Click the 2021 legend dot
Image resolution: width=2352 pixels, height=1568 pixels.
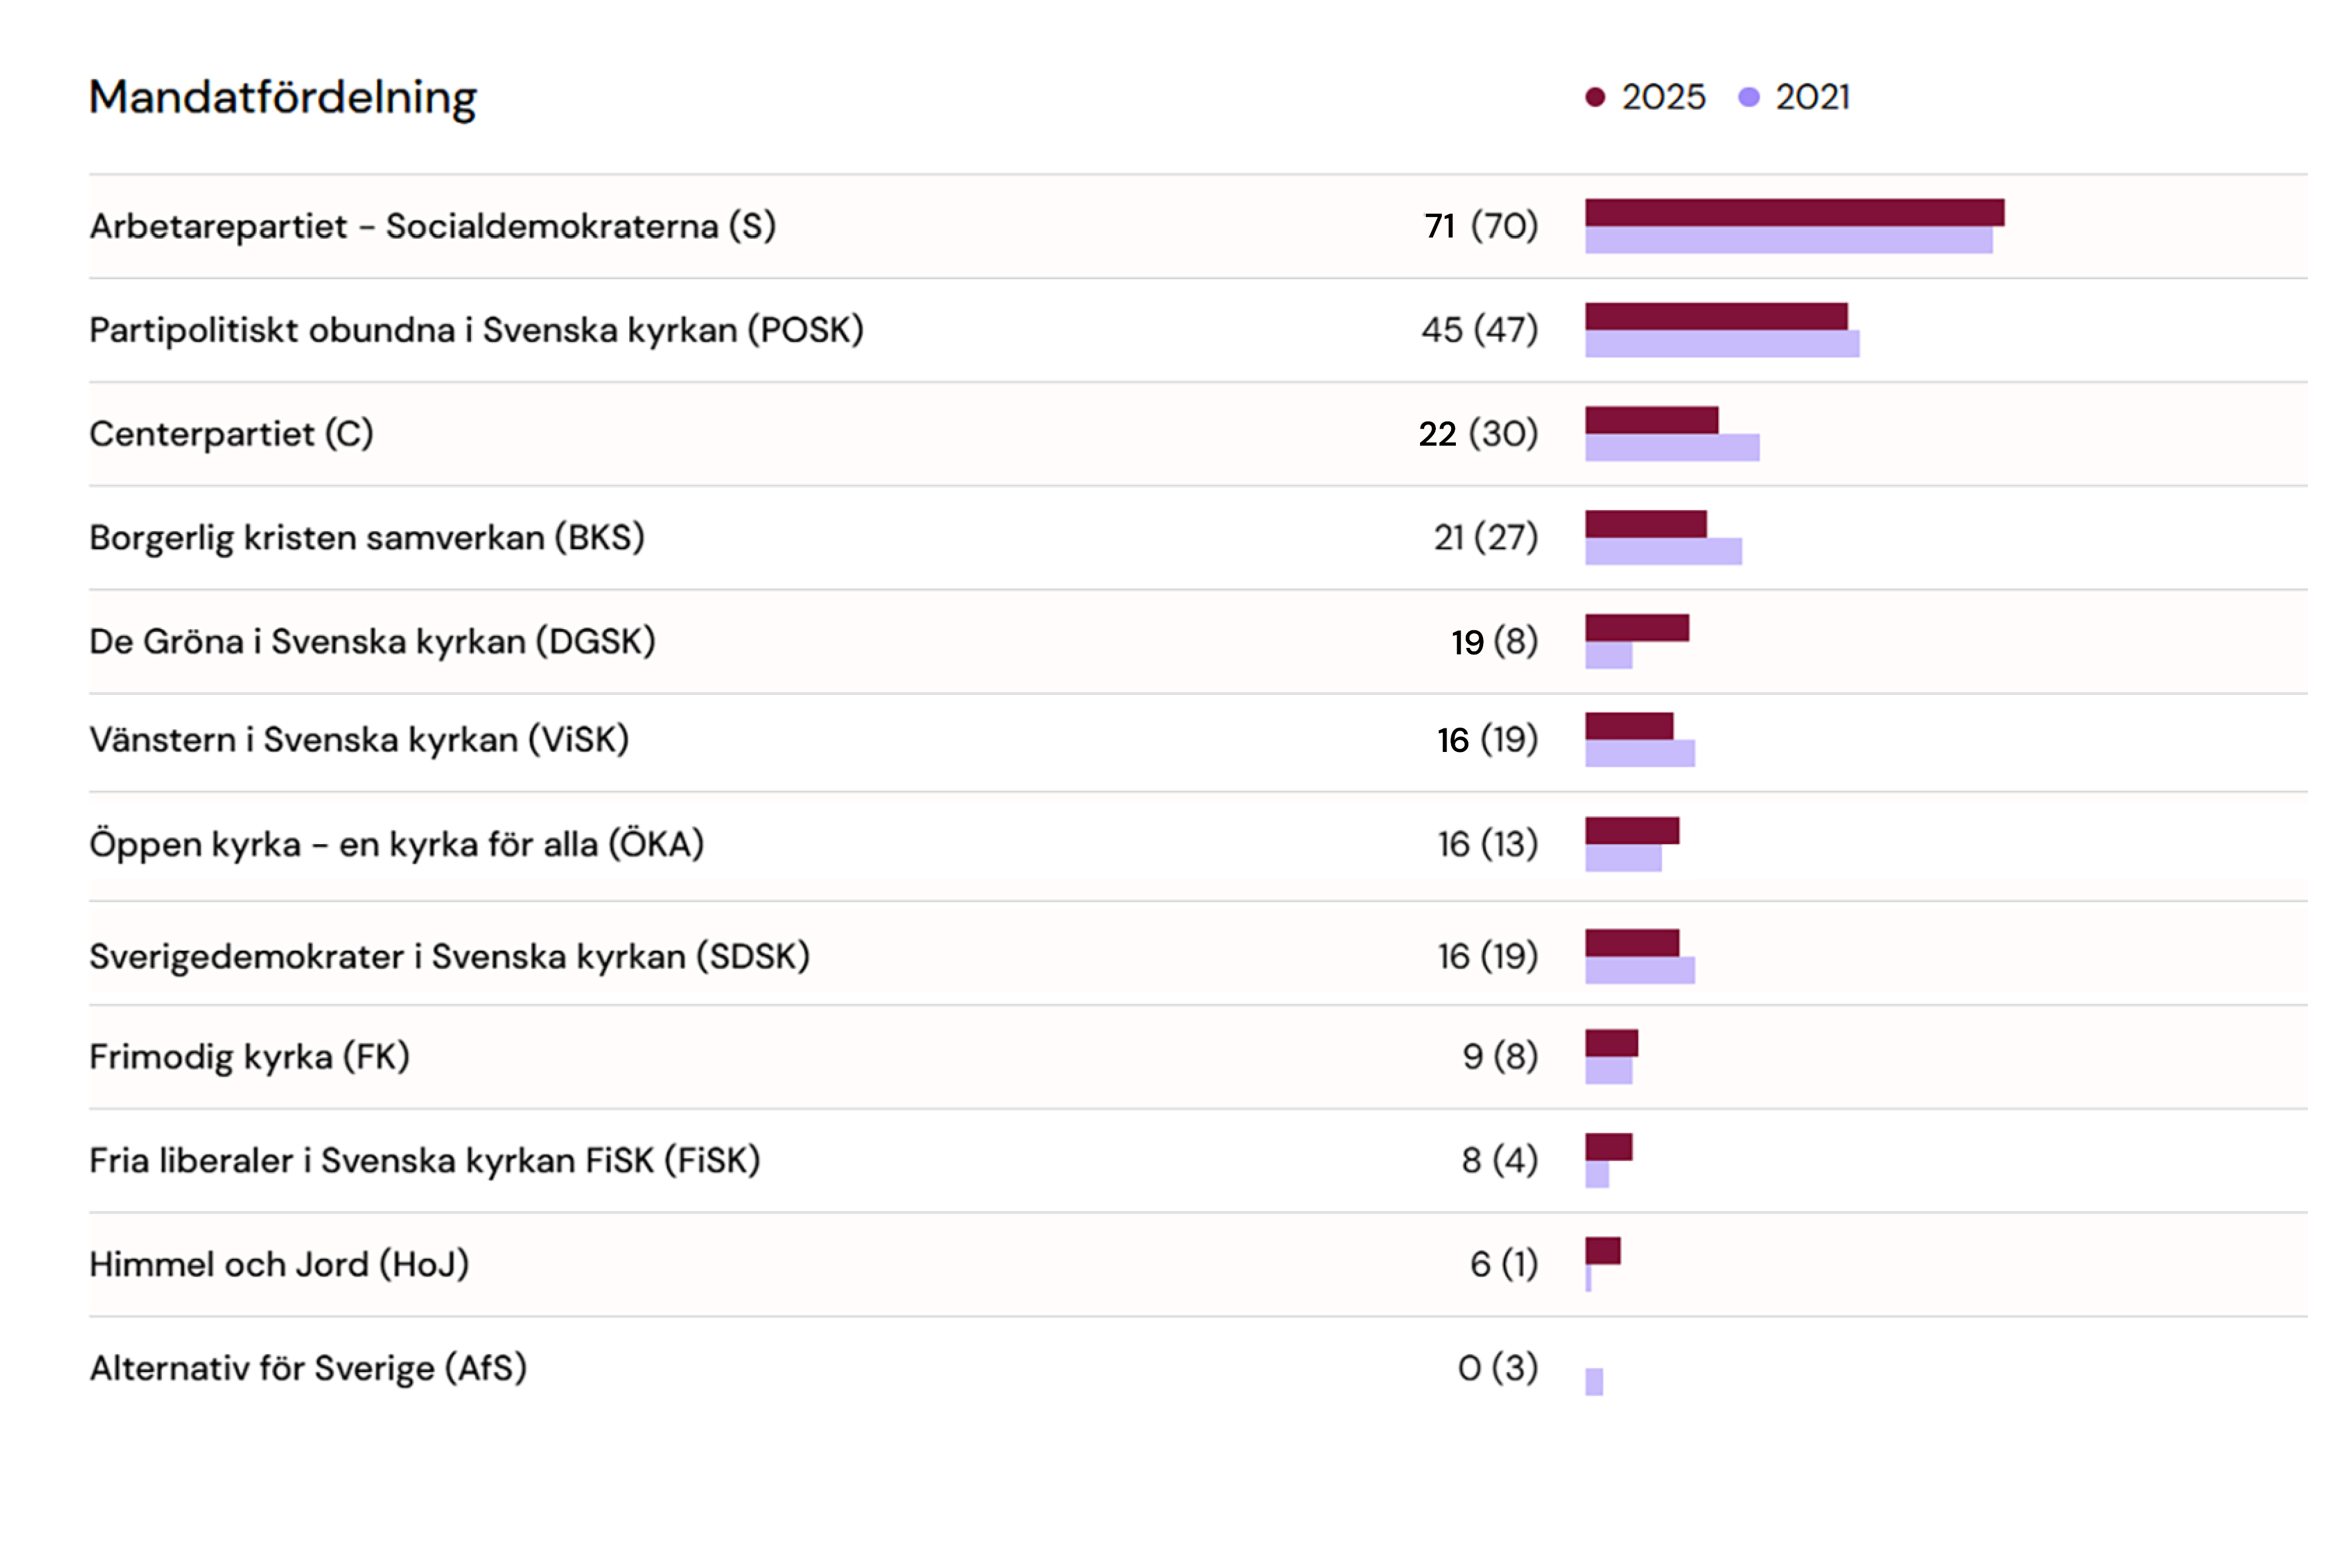point(1748,97)
